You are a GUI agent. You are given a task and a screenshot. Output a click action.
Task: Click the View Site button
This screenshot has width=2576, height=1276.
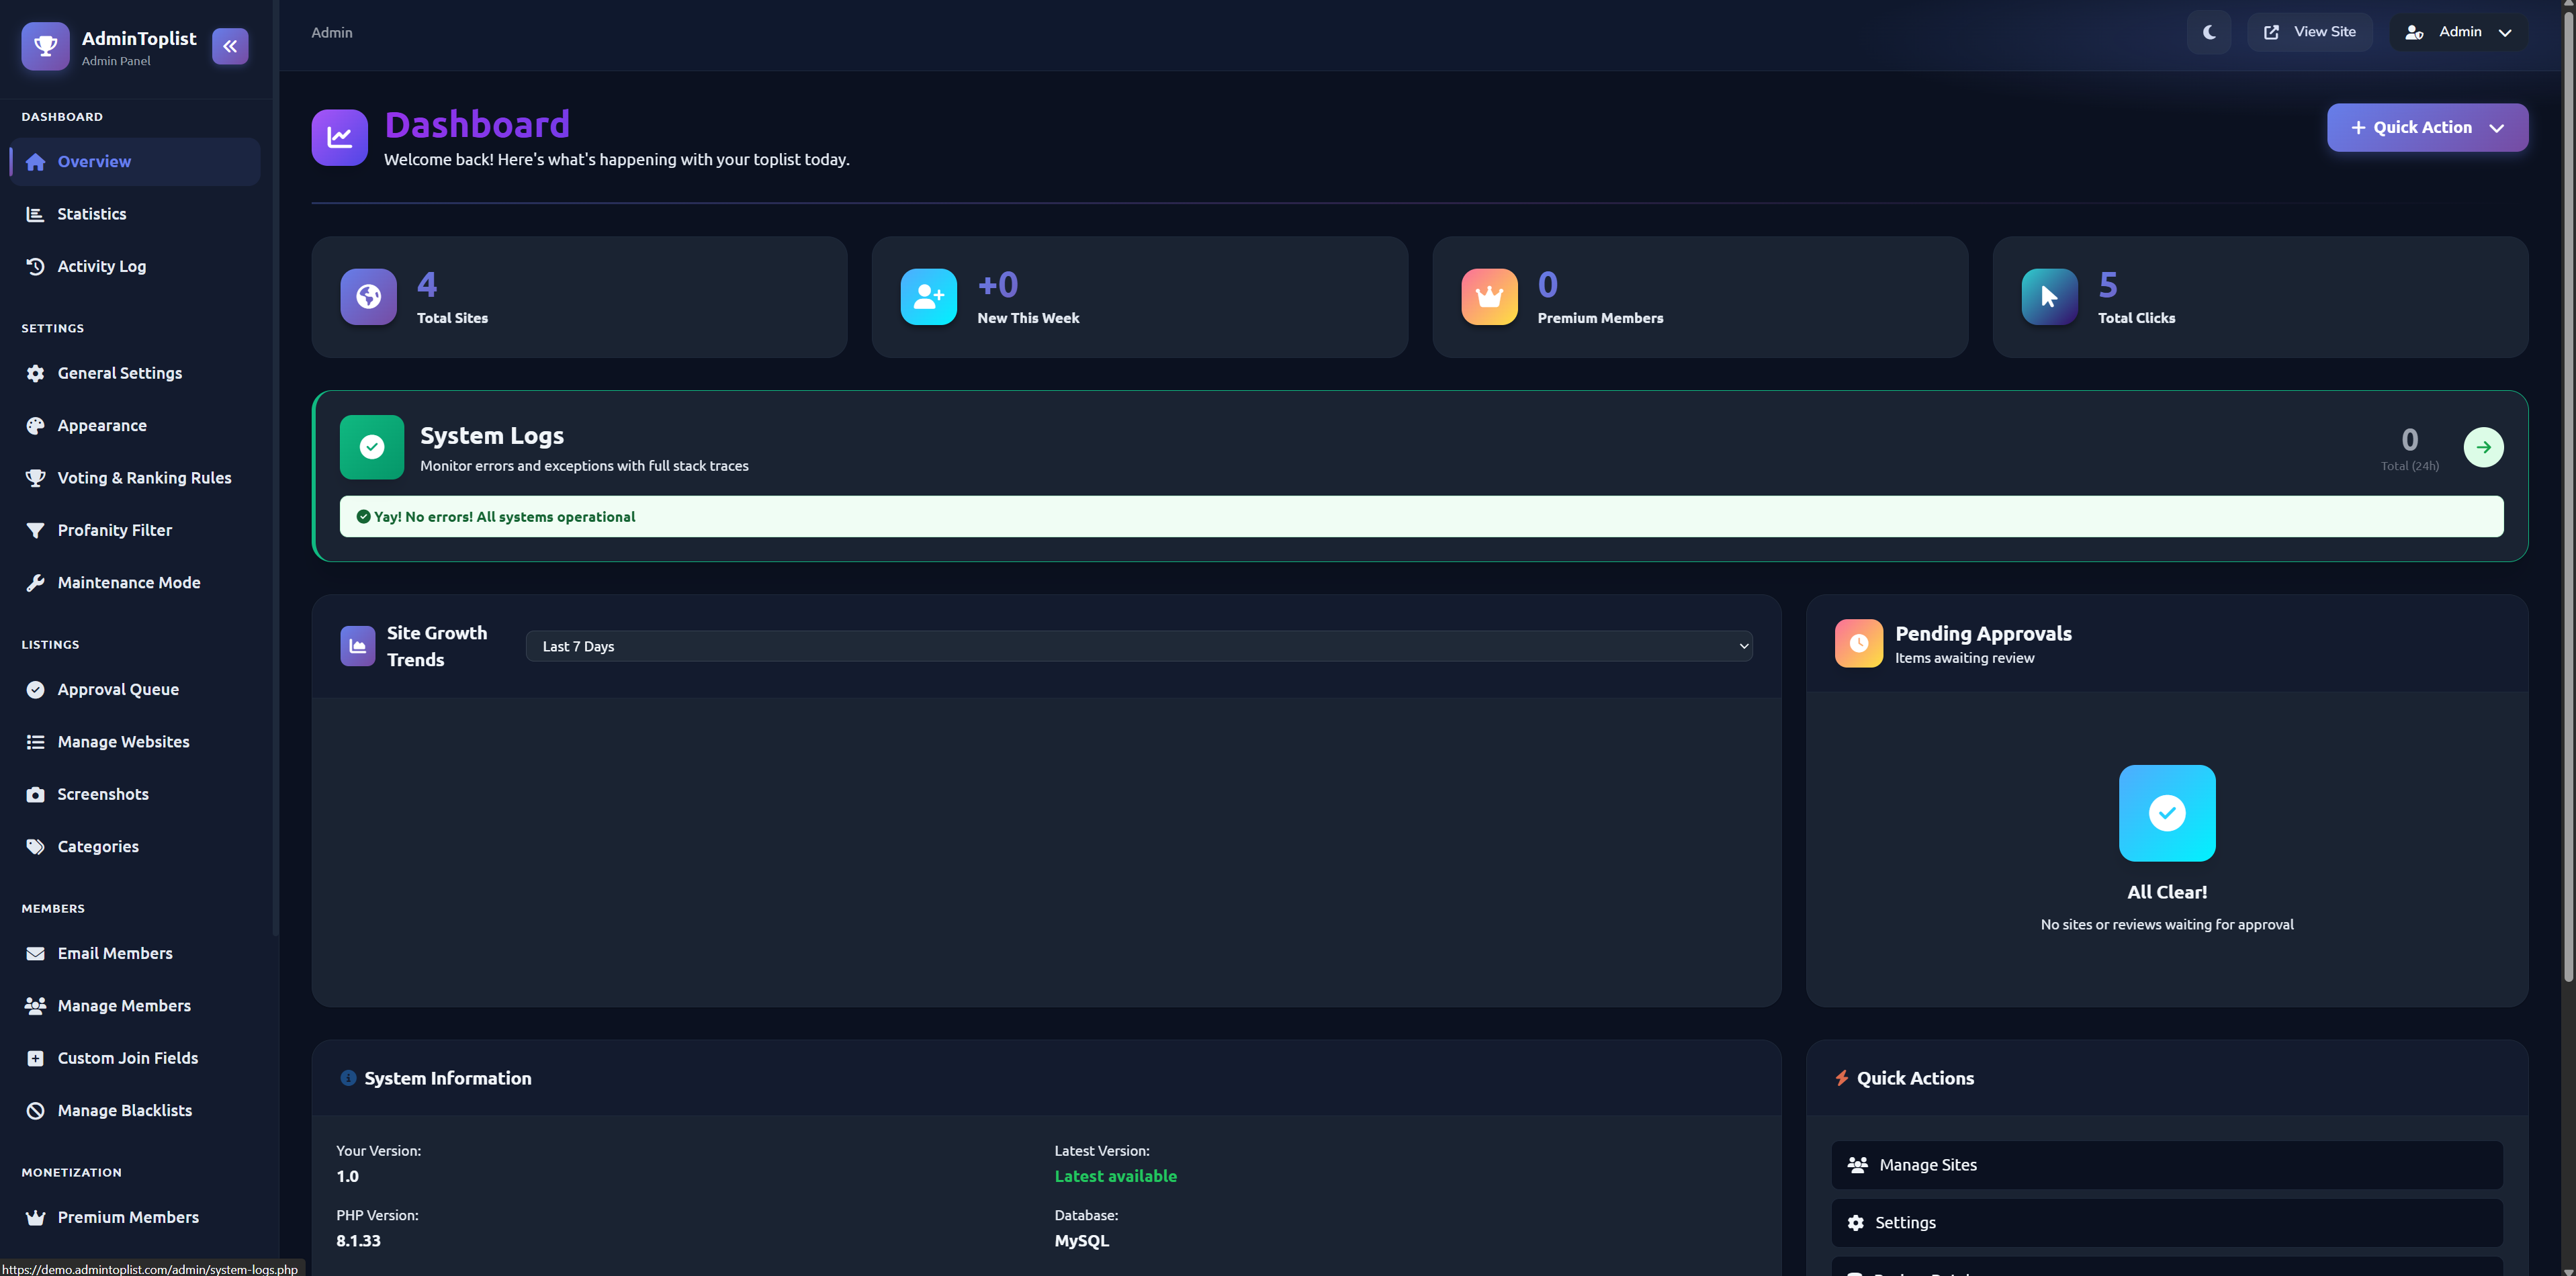(2310, 32)
